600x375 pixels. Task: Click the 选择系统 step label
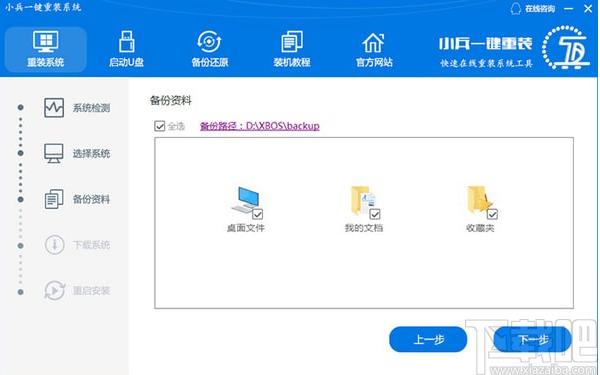(91, 154)
